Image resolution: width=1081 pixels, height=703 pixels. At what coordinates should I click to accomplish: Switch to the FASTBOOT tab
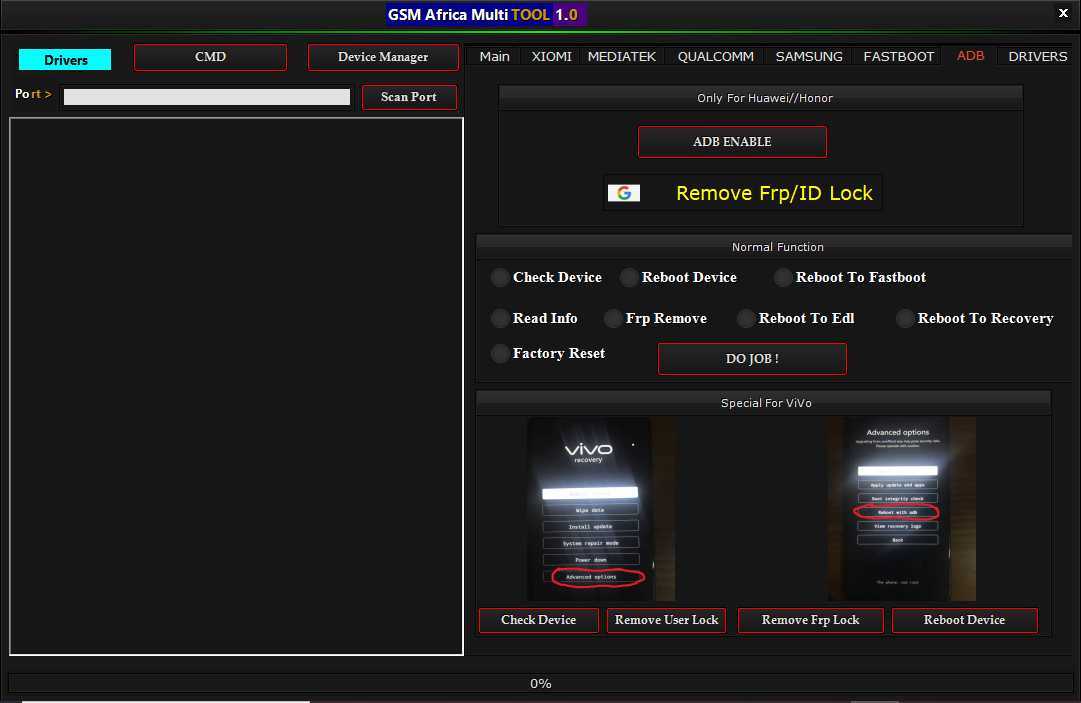point(898,57)
